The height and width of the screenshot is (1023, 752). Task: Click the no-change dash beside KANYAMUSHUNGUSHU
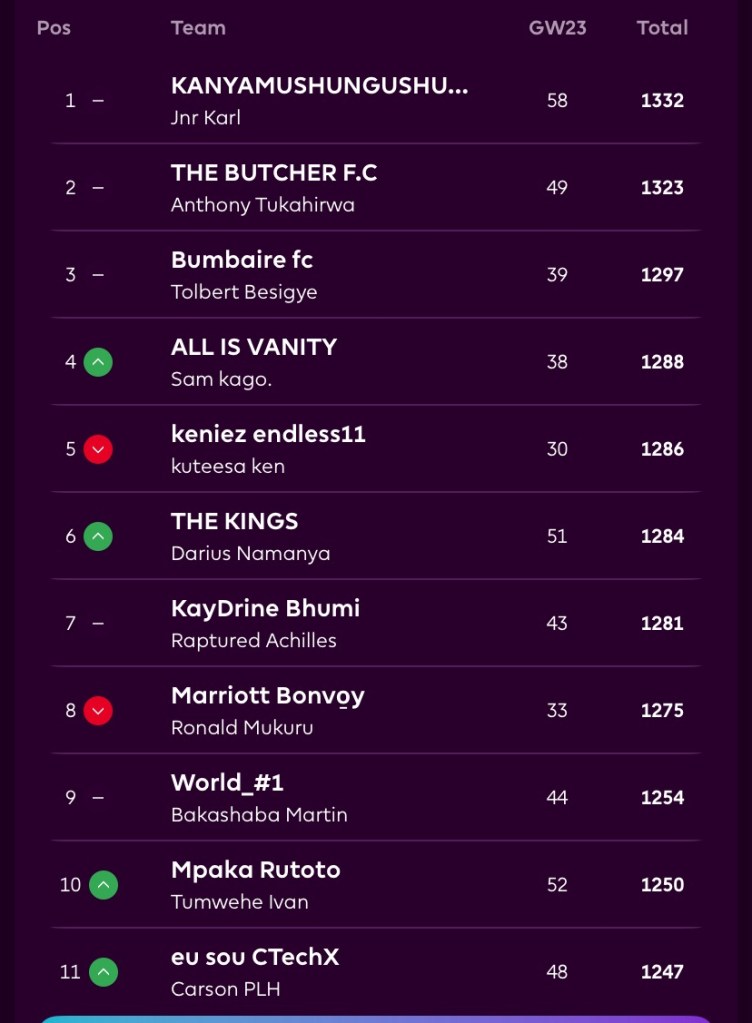[98, 100]
